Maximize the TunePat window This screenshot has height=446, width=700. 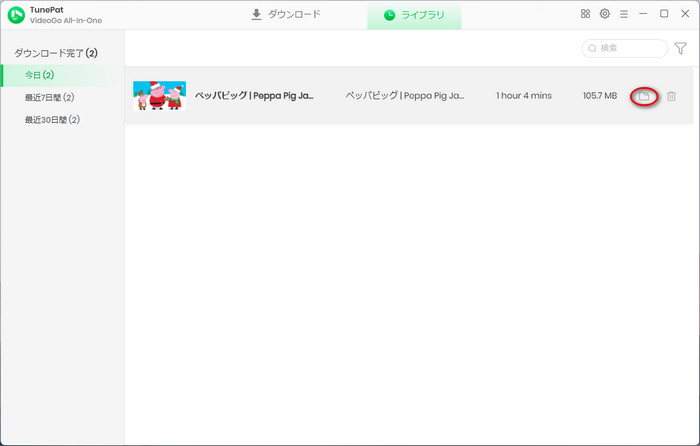pos(664,14)
